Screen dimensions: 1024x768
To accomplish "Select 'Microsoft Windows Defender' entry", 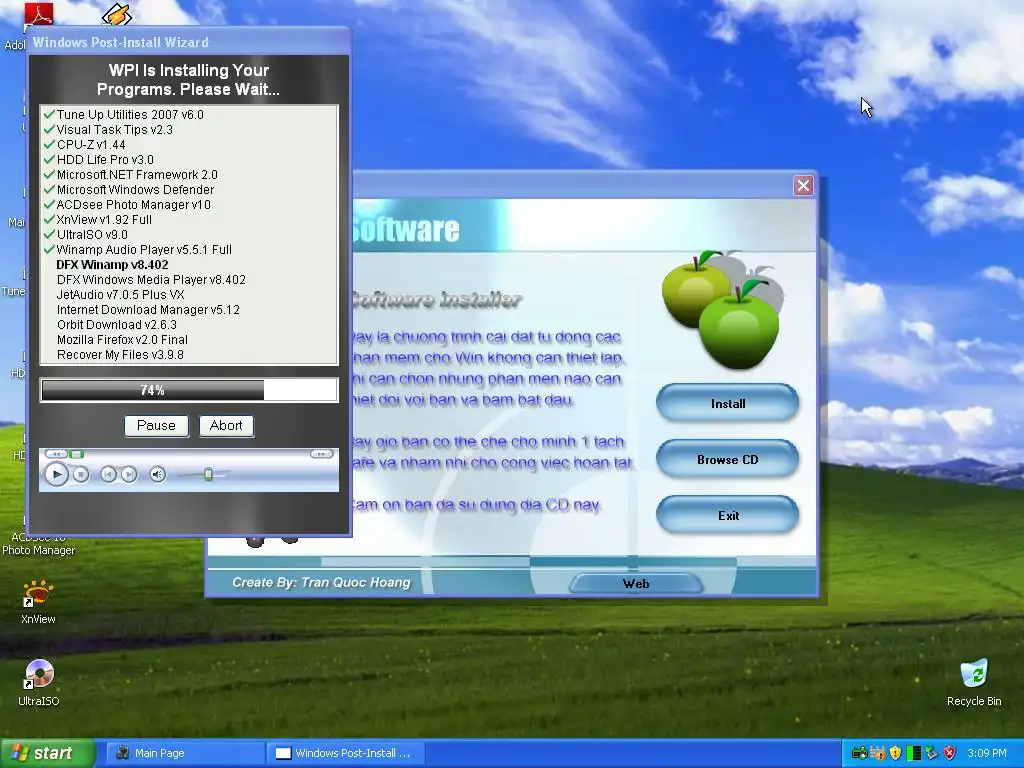I will (x=135, y=189).
